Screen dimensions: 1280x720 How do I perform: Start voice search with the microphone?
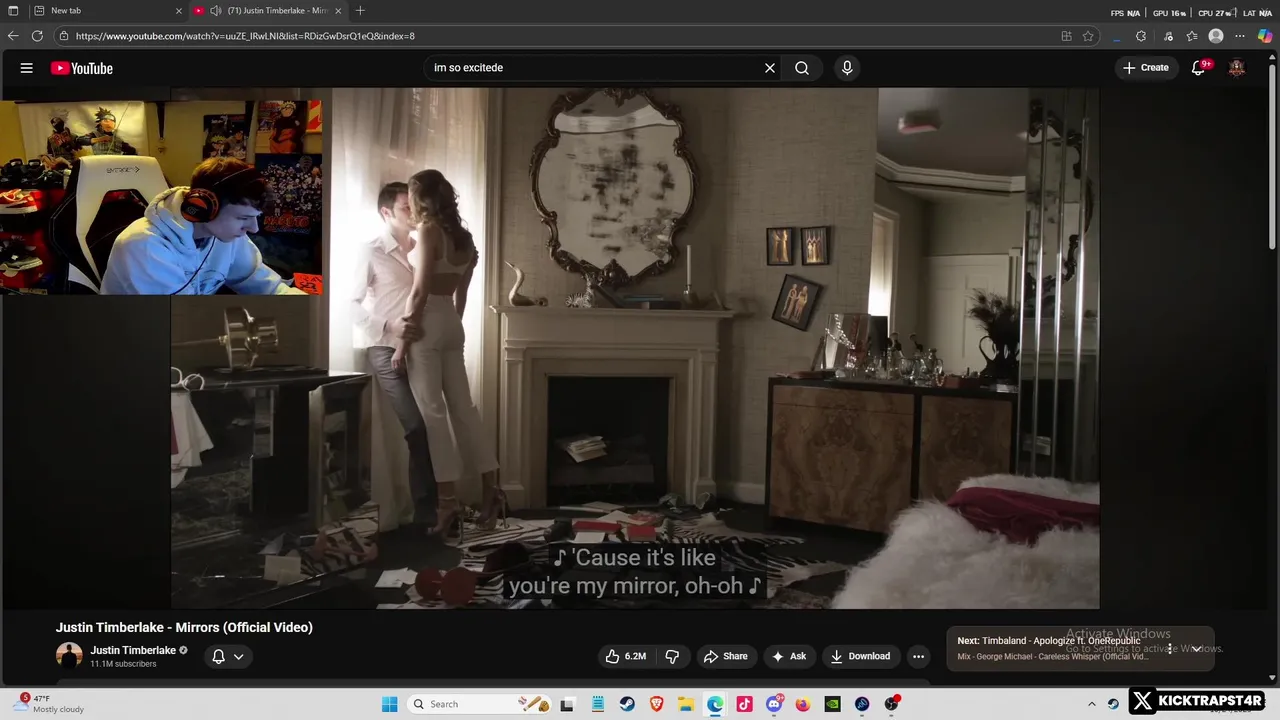pos(847,68)
